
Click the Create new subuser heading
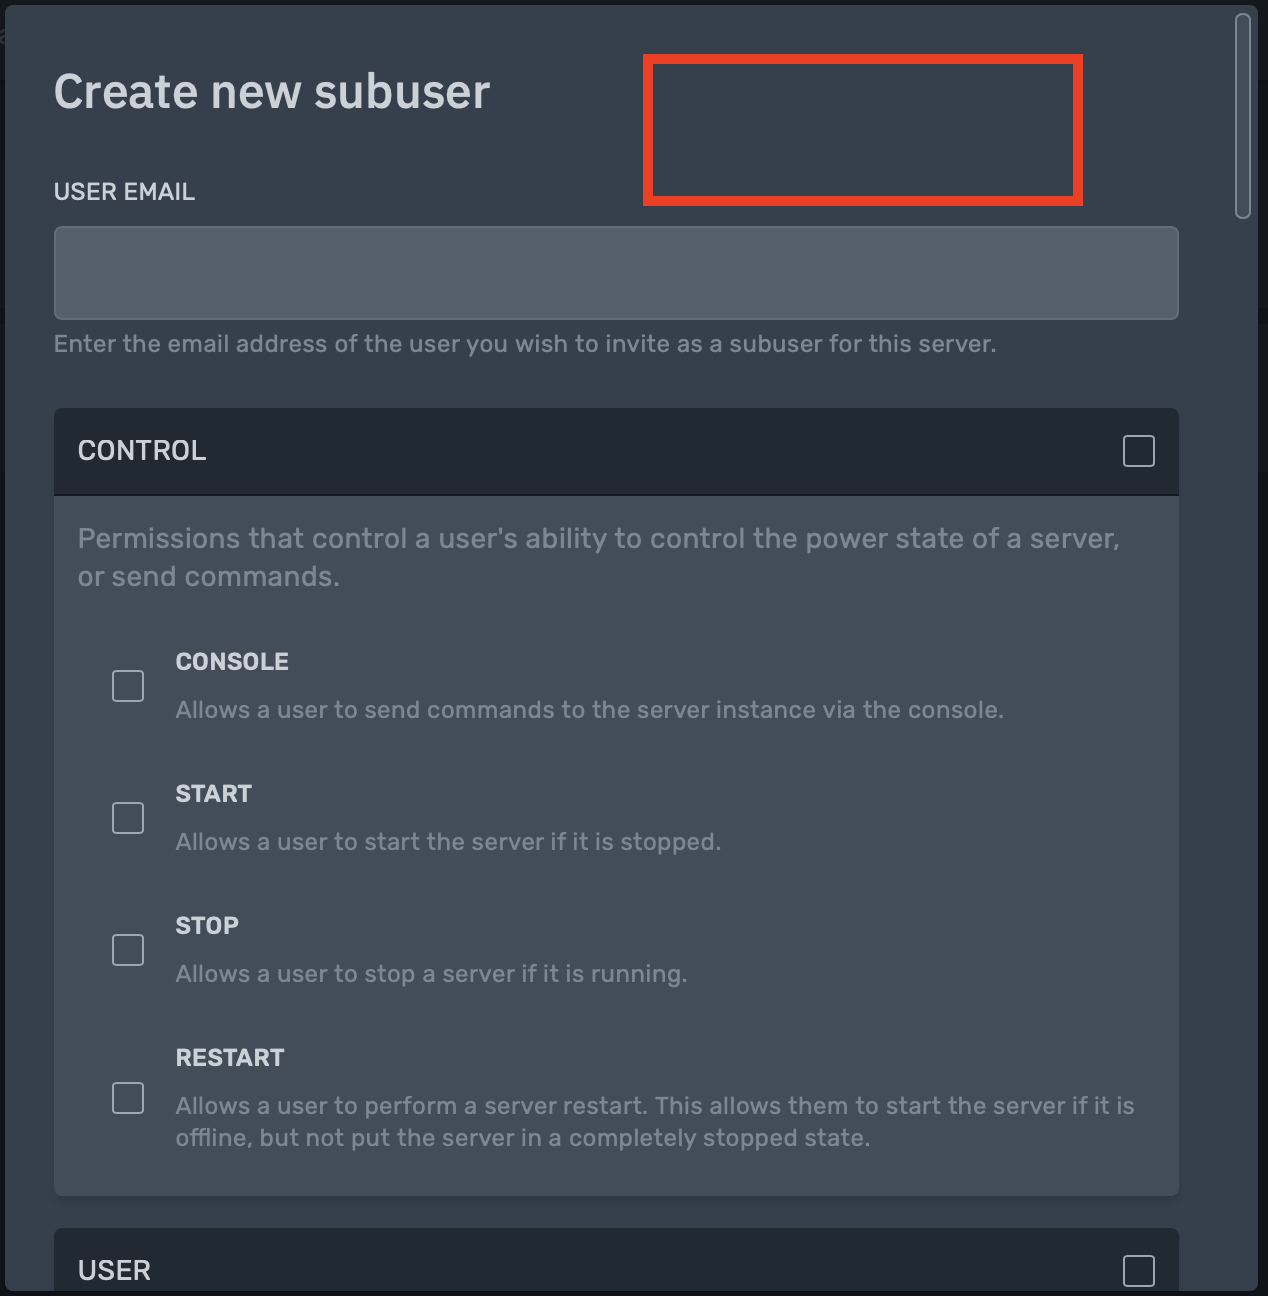[272, 91]
